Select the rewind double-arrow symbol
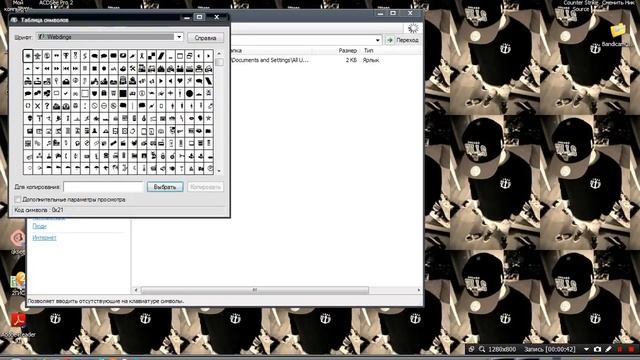This screenshot has width=640, height=360. click(47, 69)
